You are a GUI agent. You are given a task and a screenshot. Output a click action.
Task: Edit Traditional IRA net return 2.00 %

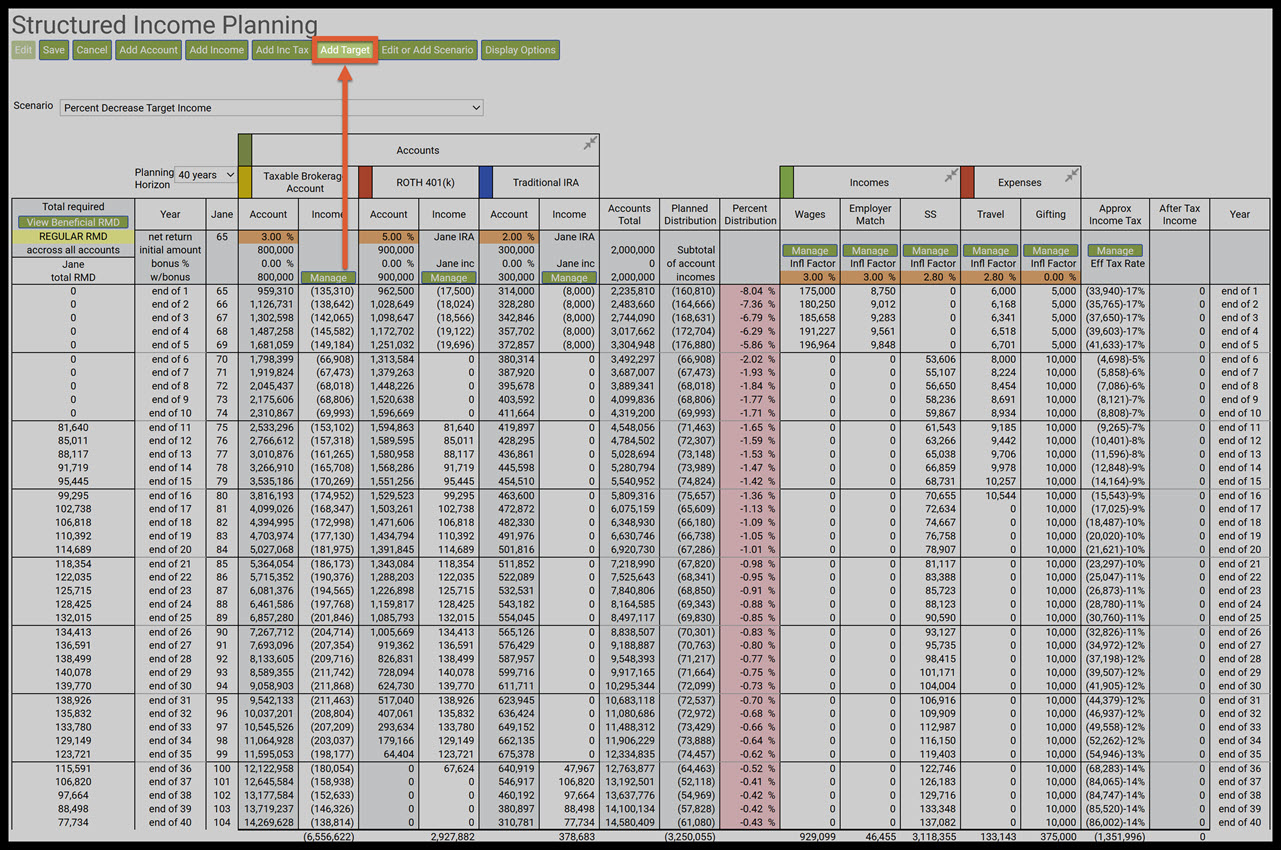pyautogui.click(x=509, y=237)
